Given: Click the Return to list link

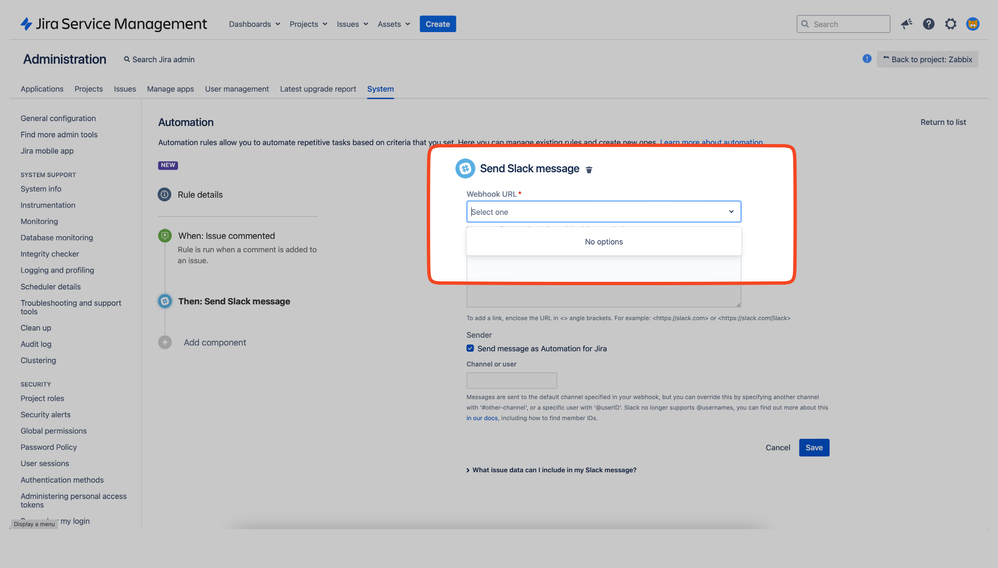Looking at the screenshot, I should (943, 122).
